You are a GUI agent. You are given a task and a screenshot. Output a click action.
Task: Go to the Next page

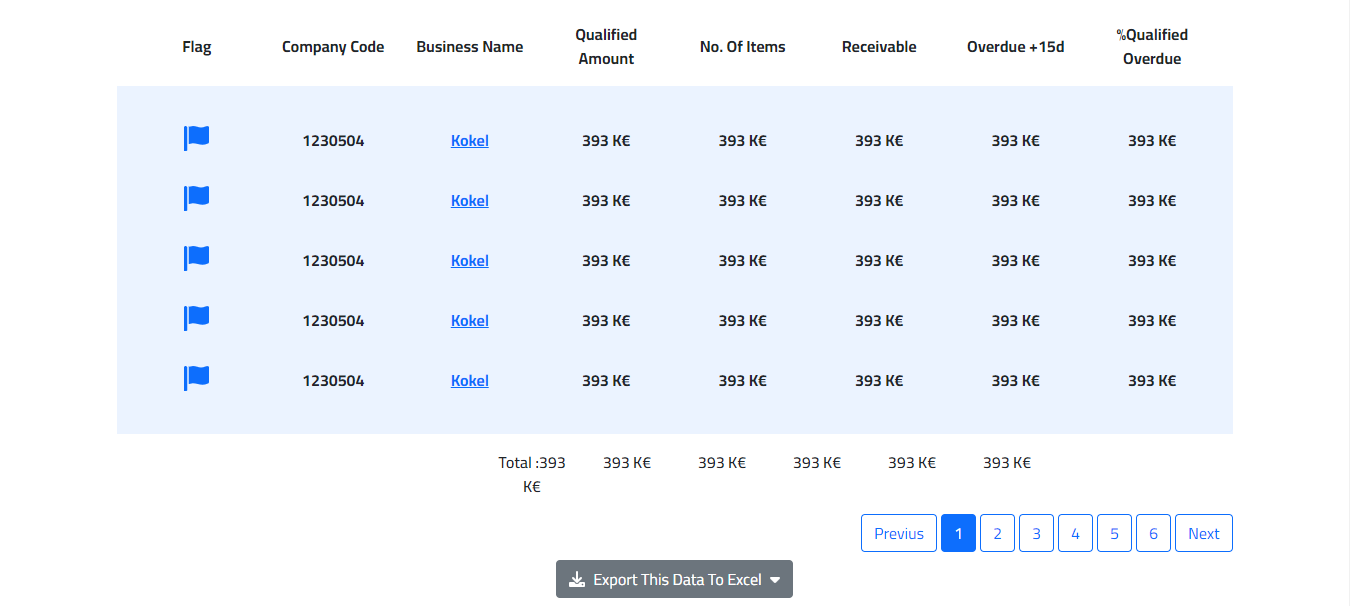click(1203, 533)
